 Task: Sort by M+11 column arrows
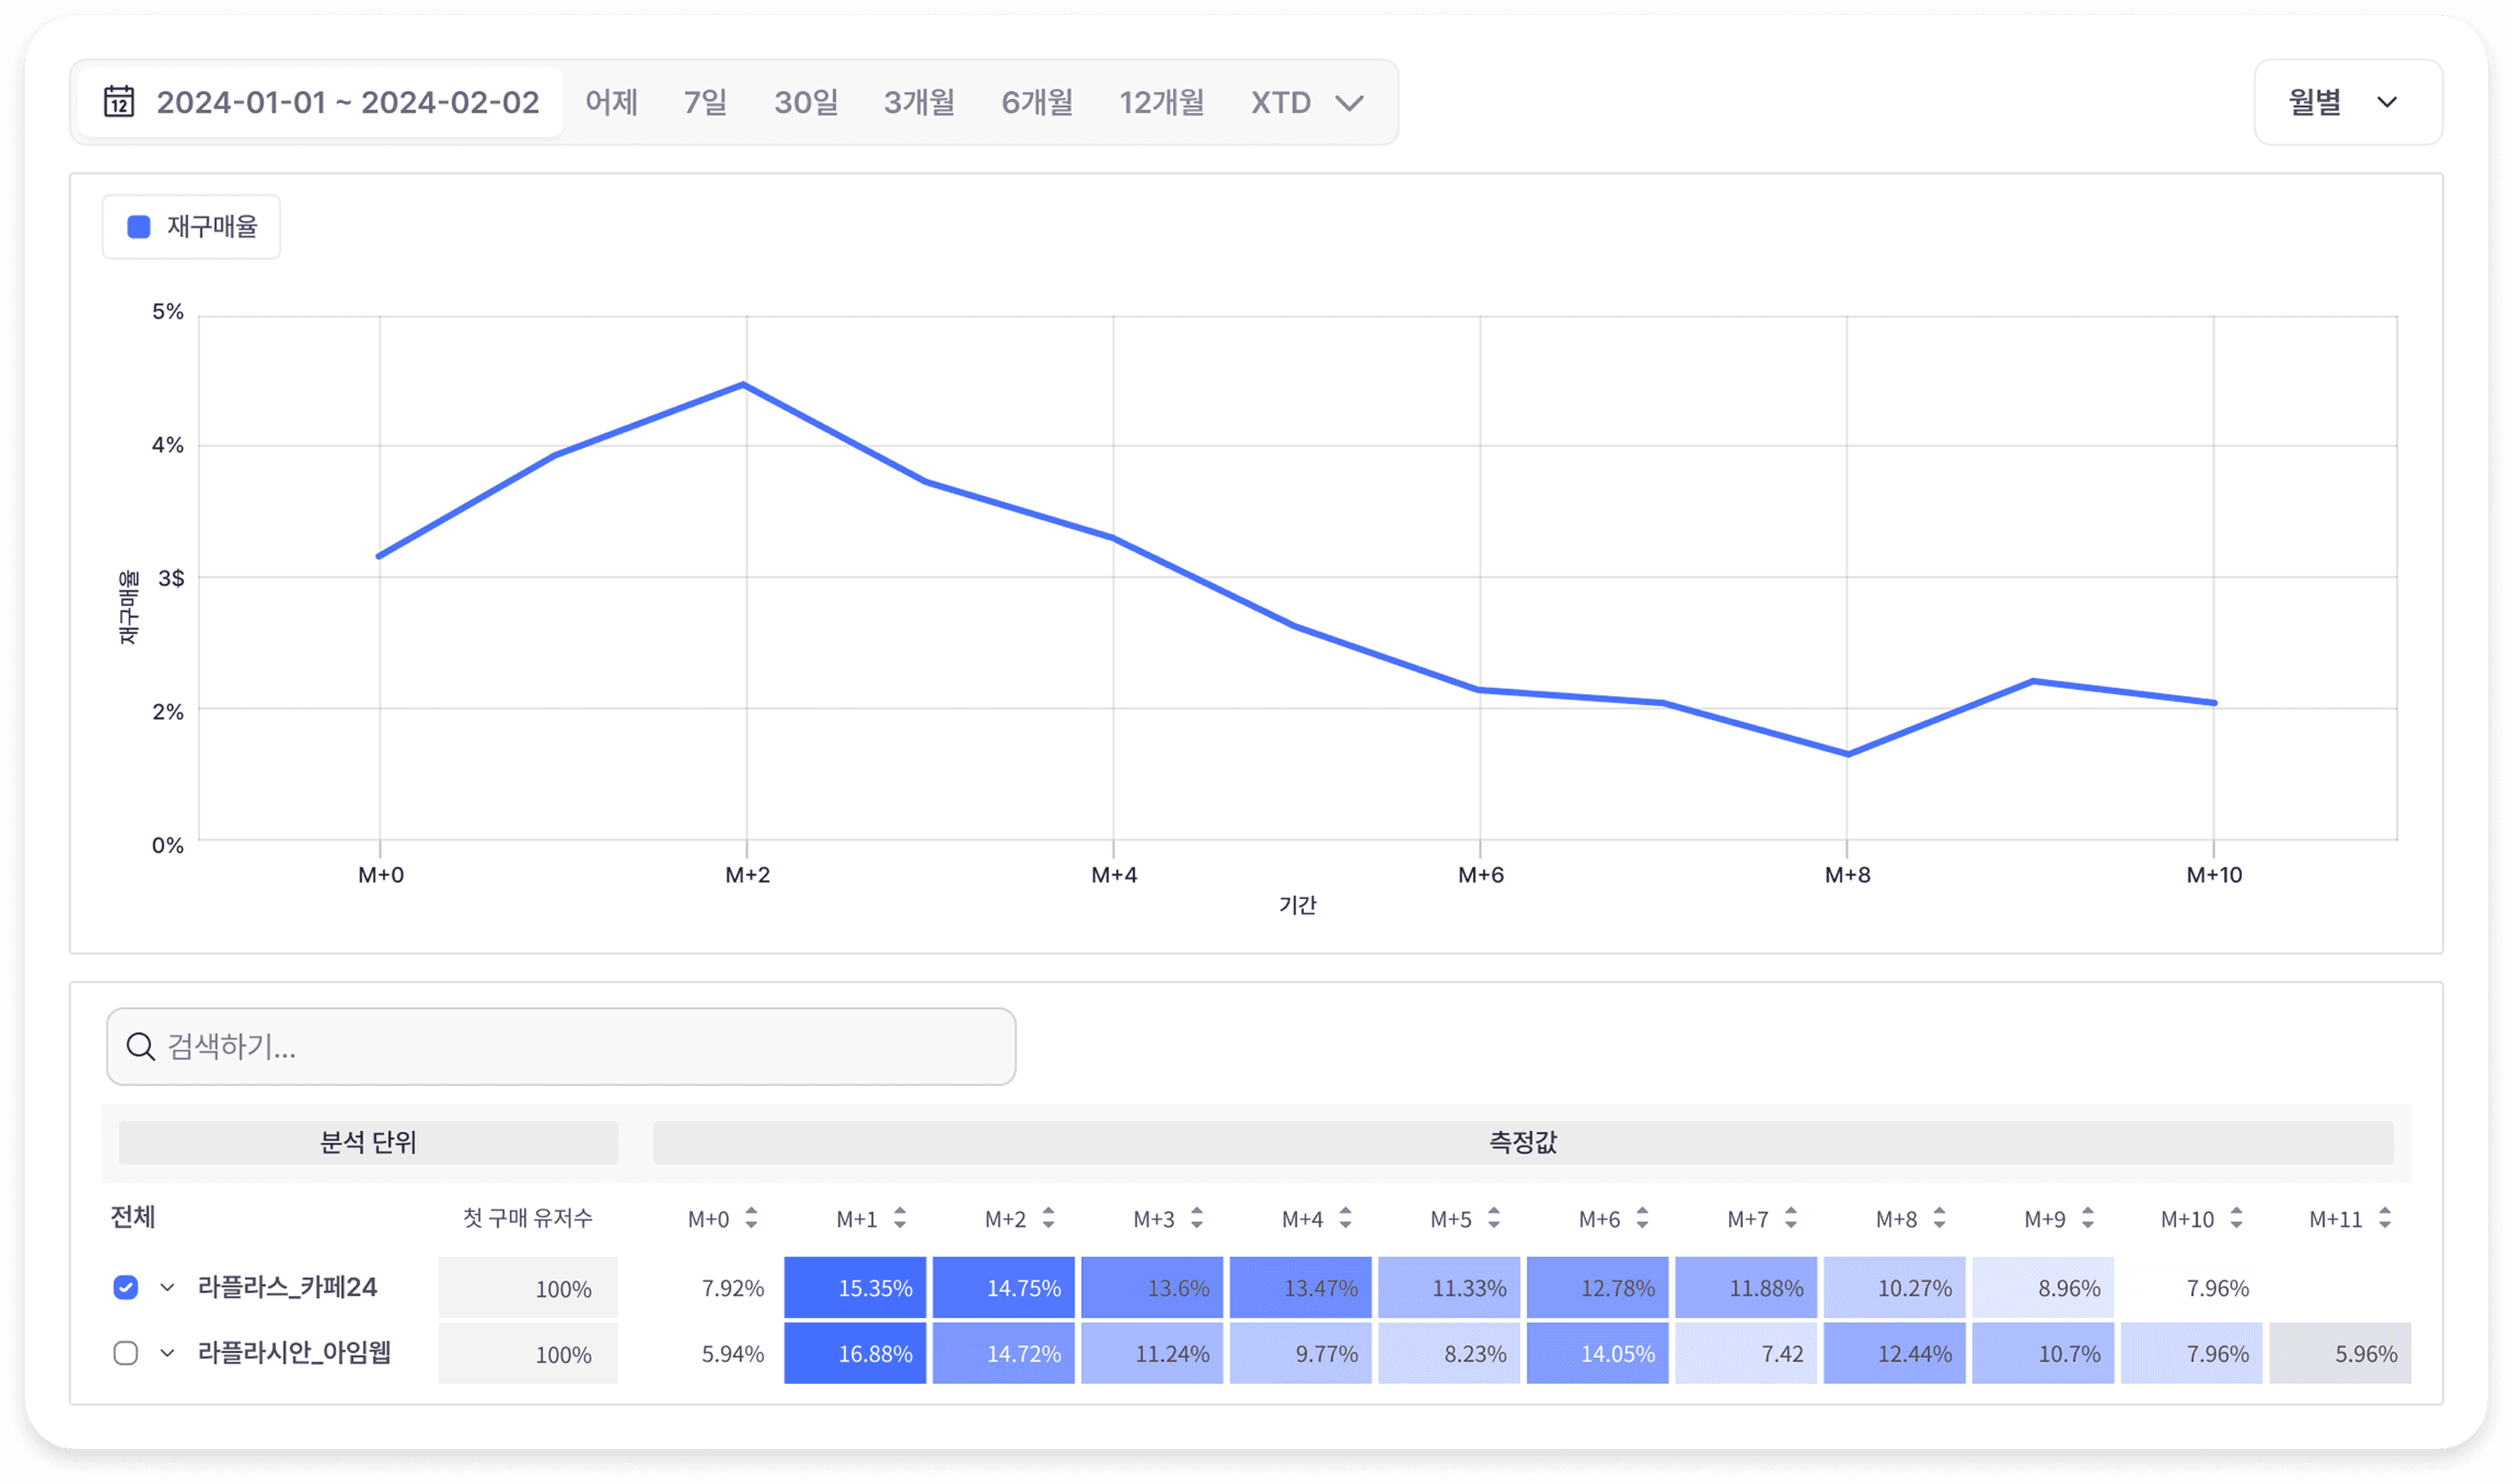pos(2384,1218)
